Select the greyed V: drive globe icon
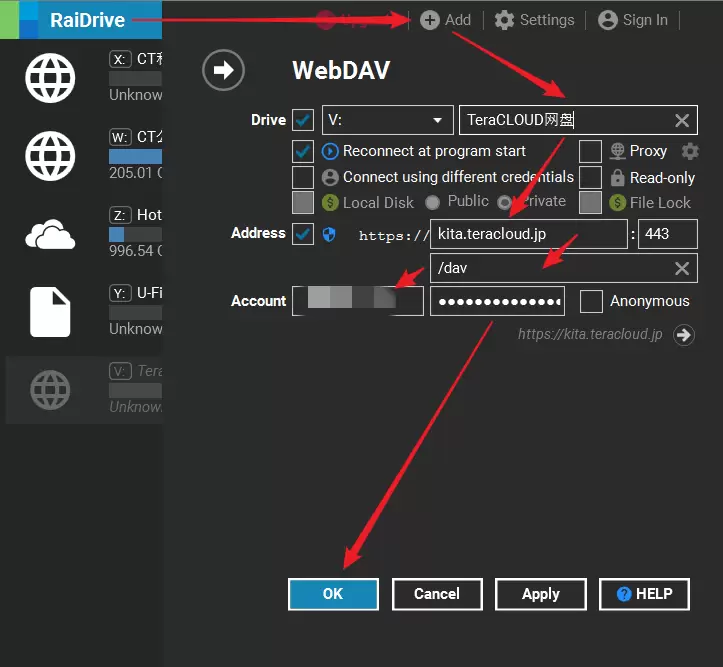 pyautogui.click(x=50, y=390)
